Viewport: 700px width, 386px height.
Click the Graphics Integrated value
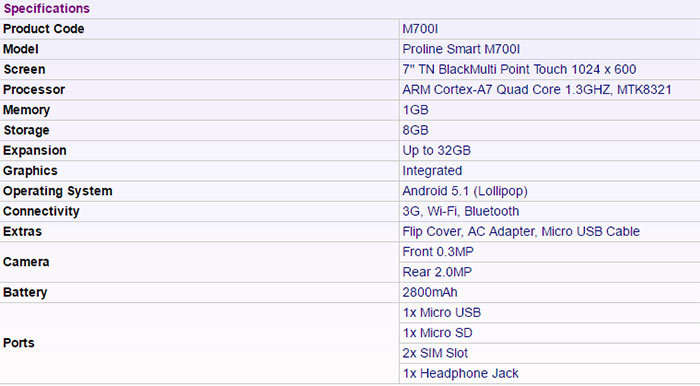[432, 171]
